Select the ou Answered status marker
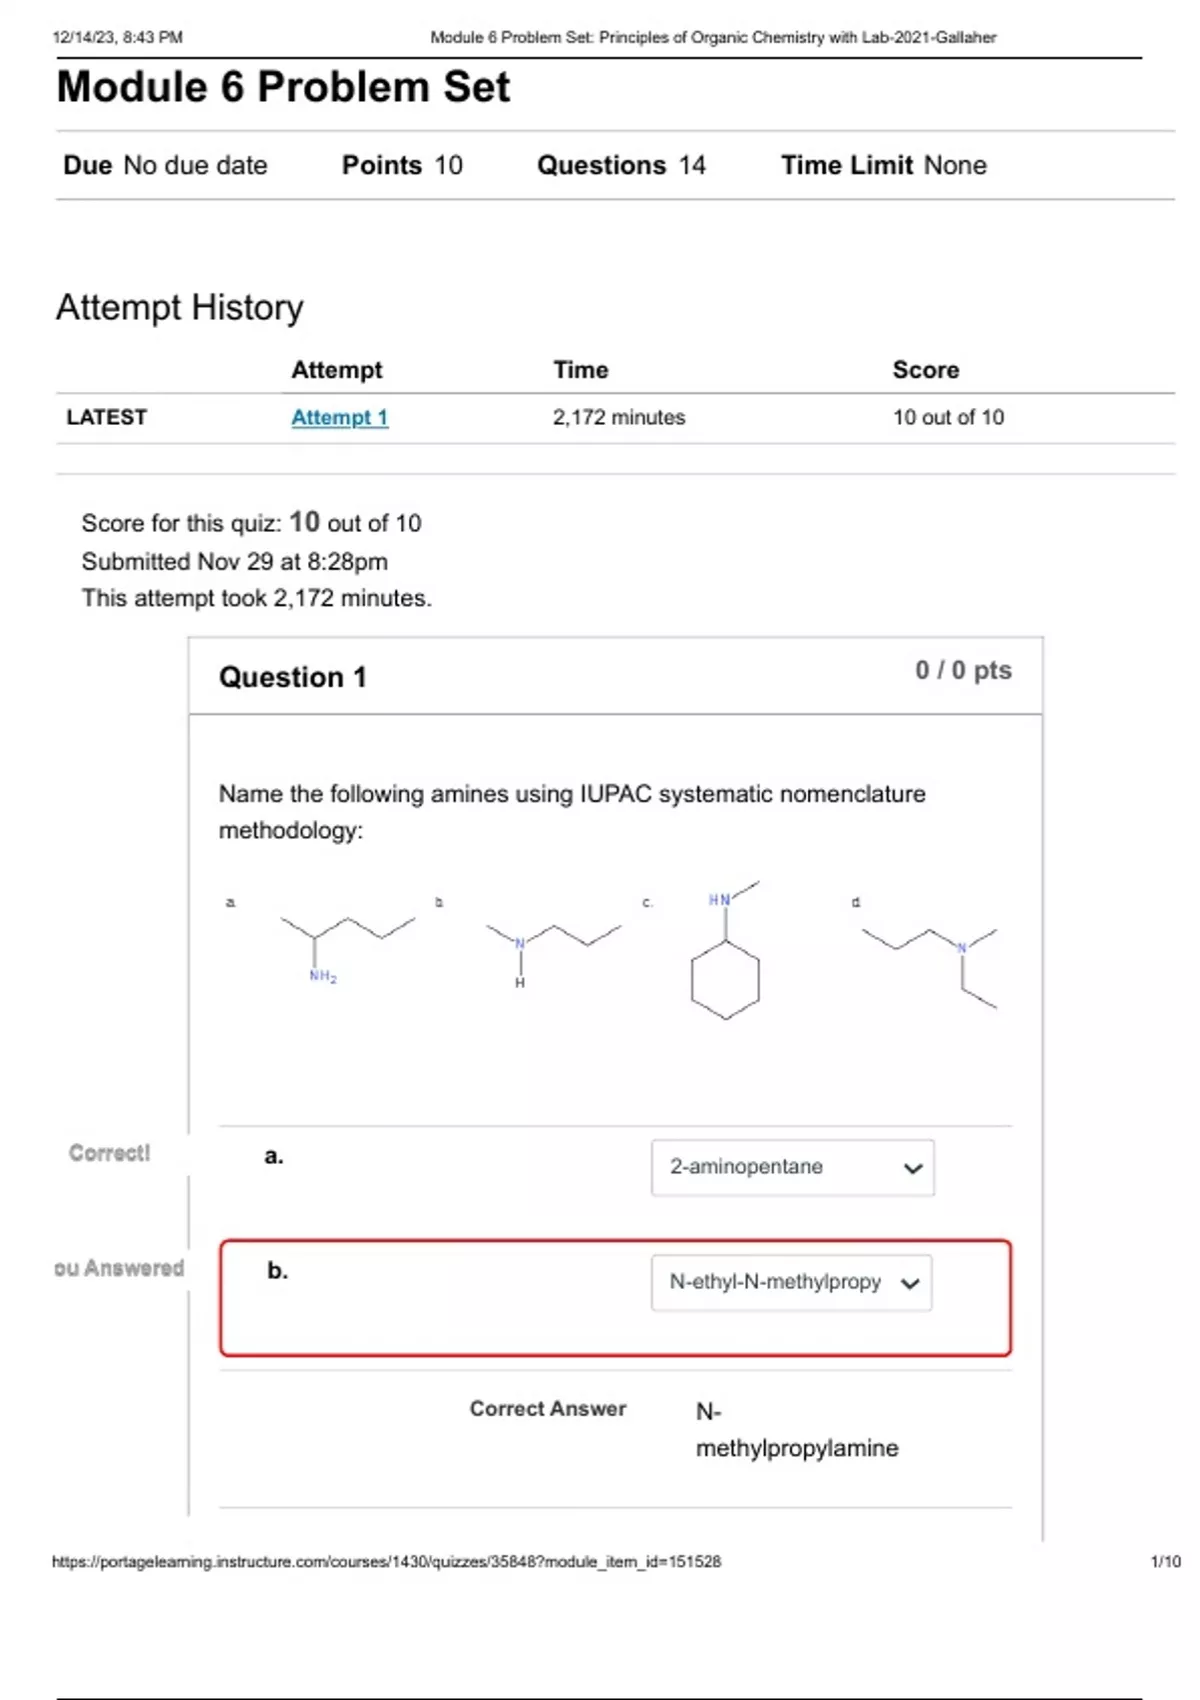 click(x=120, y=1268)
